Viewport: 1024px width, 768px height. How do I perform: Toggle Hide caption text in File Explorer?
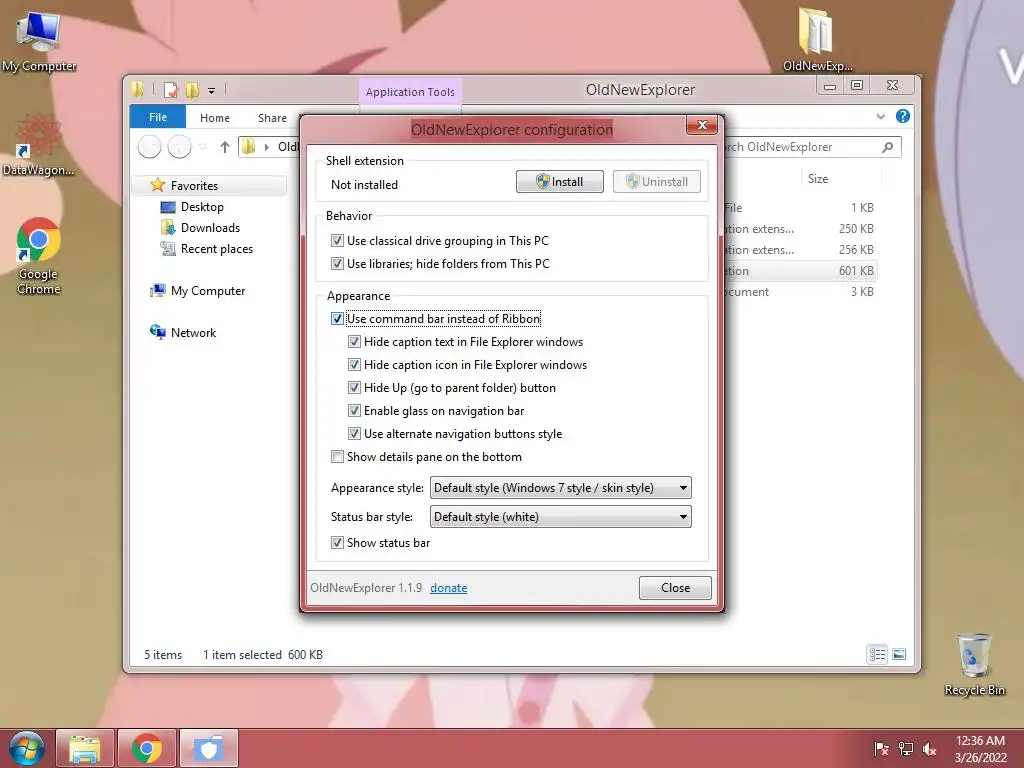(354, 342)
